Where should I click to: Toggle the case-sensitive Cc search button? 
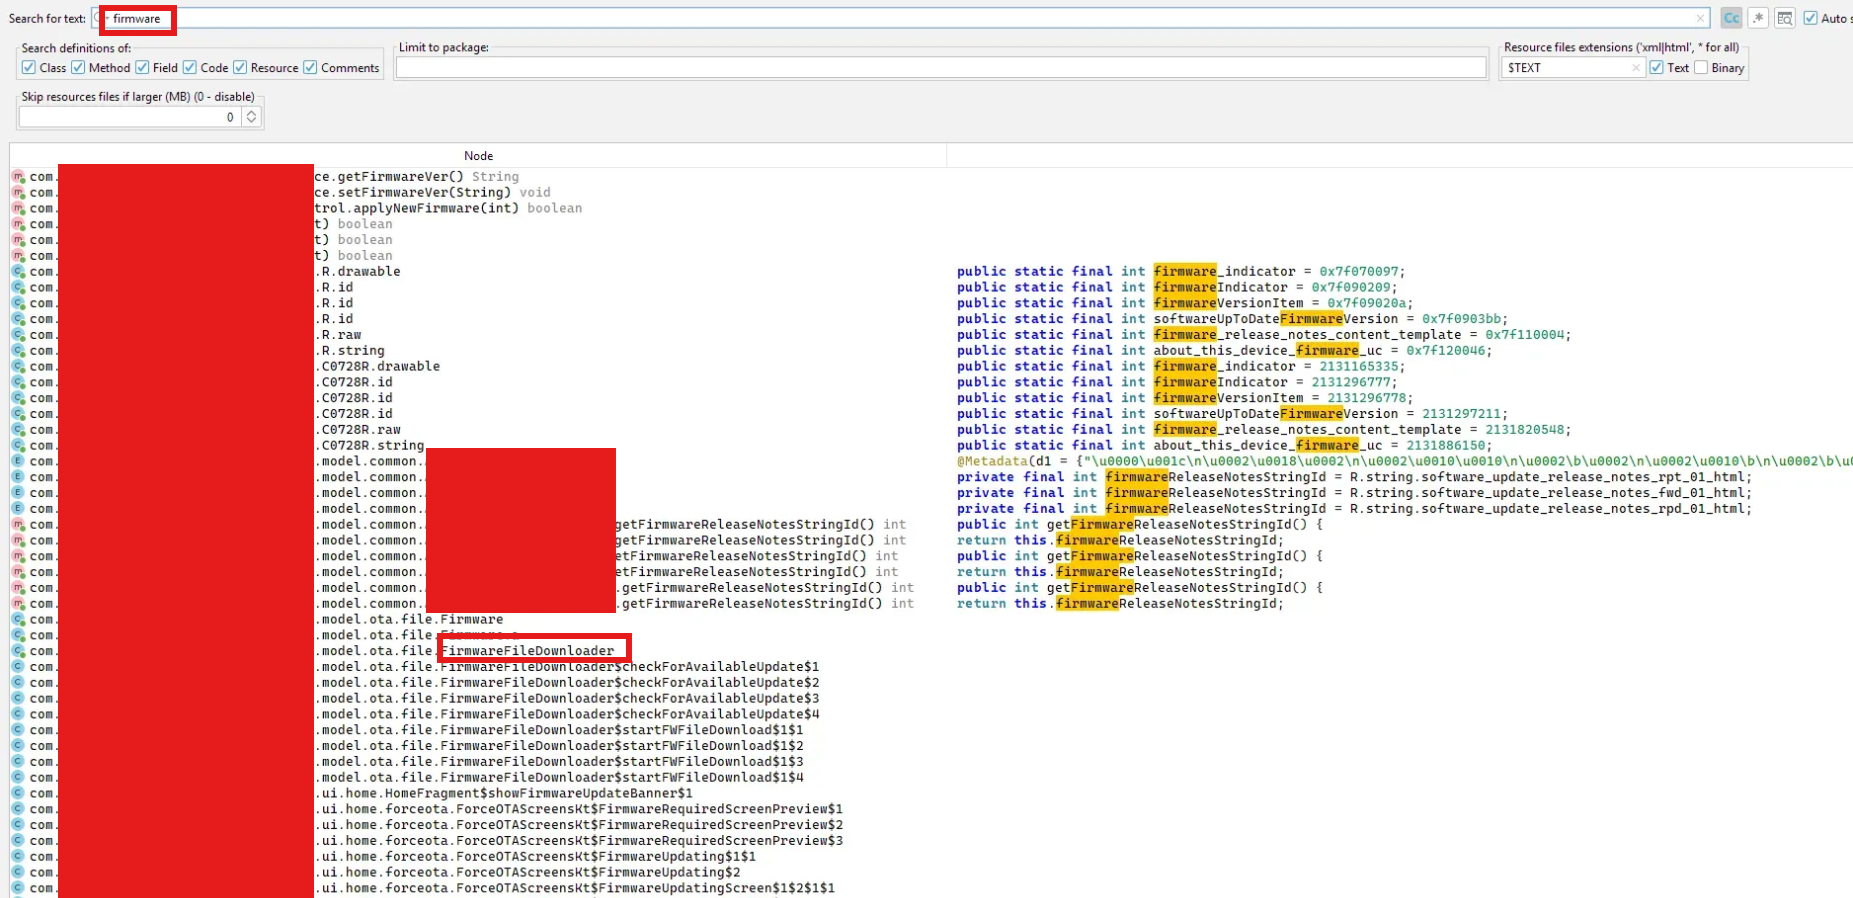click(1731, 18)
